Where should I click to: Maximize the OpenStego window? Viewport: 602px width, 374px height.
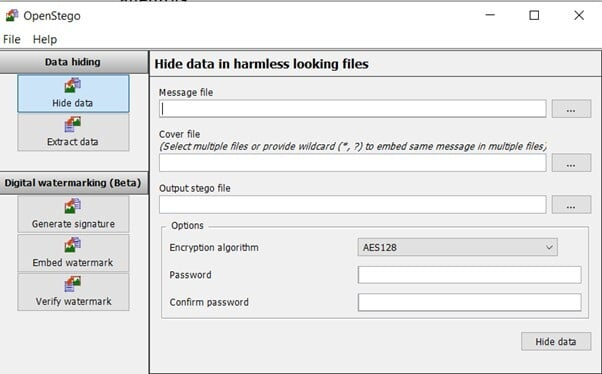(x=534, y=15)
